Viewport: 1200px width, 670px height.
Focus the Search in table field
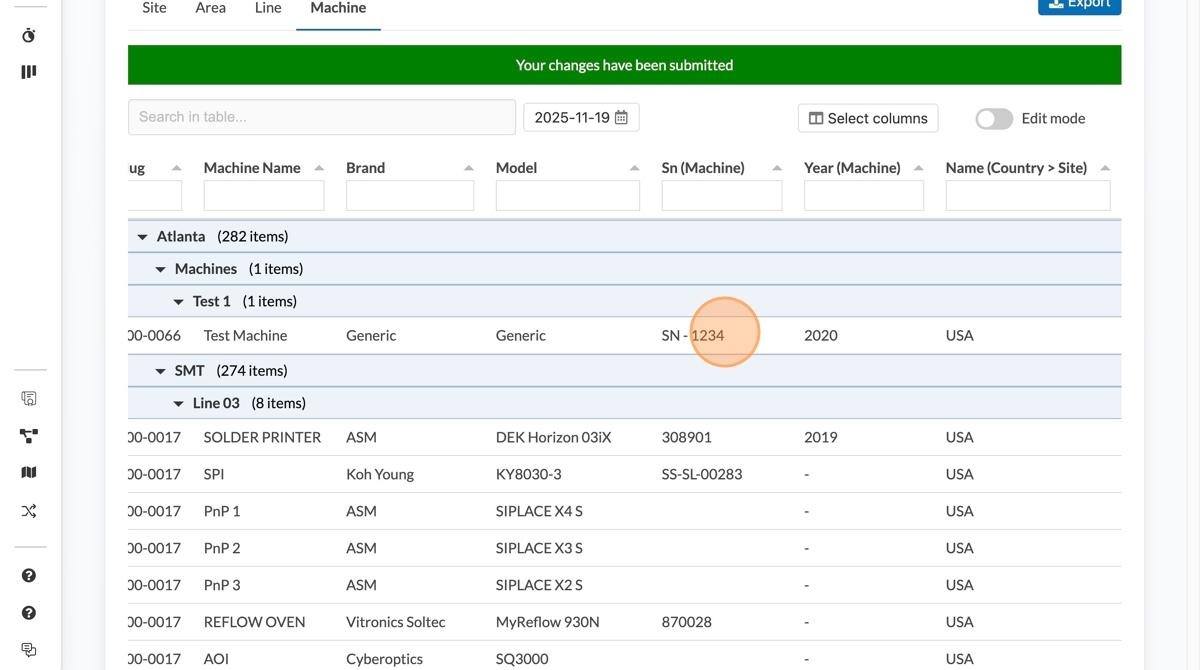321,117
